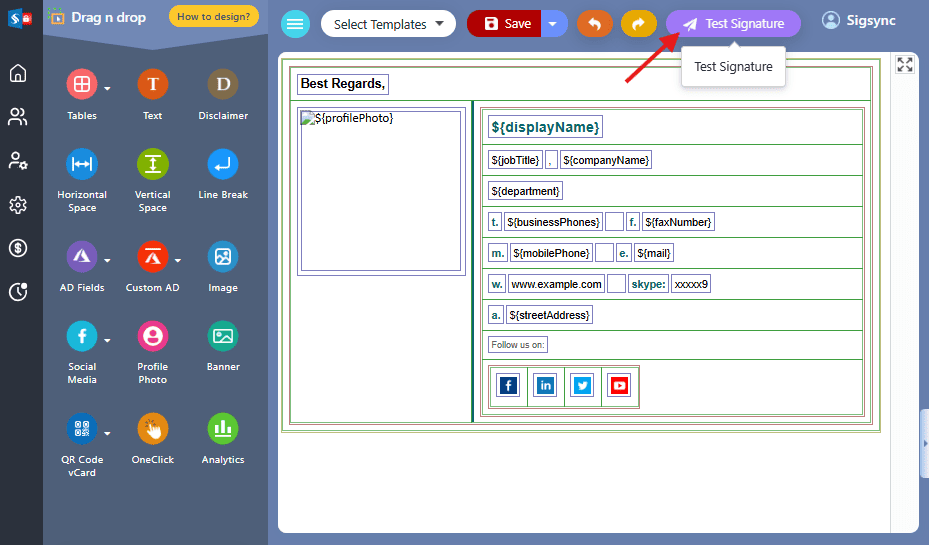Select the skype: label
Image resolution: width=929 pixels, height=545 pixels.
pyautogui.click(x=648, y=284)
